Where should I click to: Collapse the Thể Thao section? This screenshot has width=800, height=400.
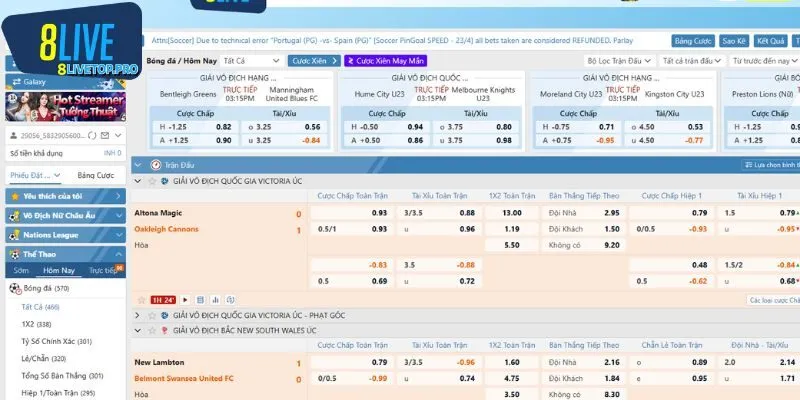click(x=119, y=254)
